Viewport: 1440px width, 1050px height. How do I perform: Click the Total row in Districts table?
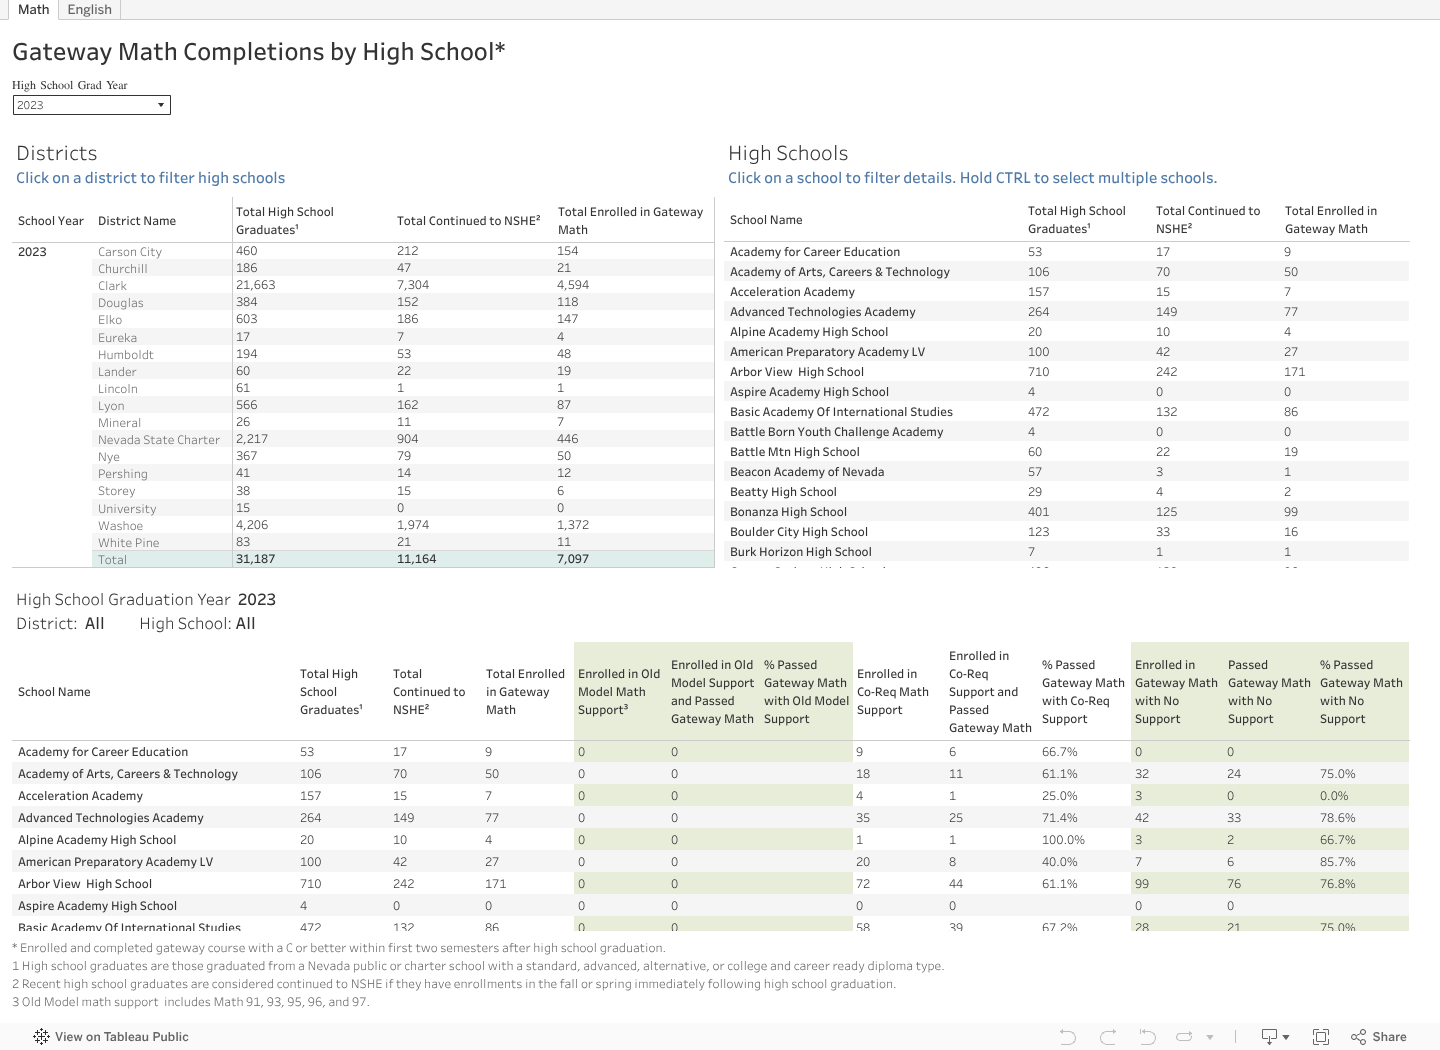[112, 560]
